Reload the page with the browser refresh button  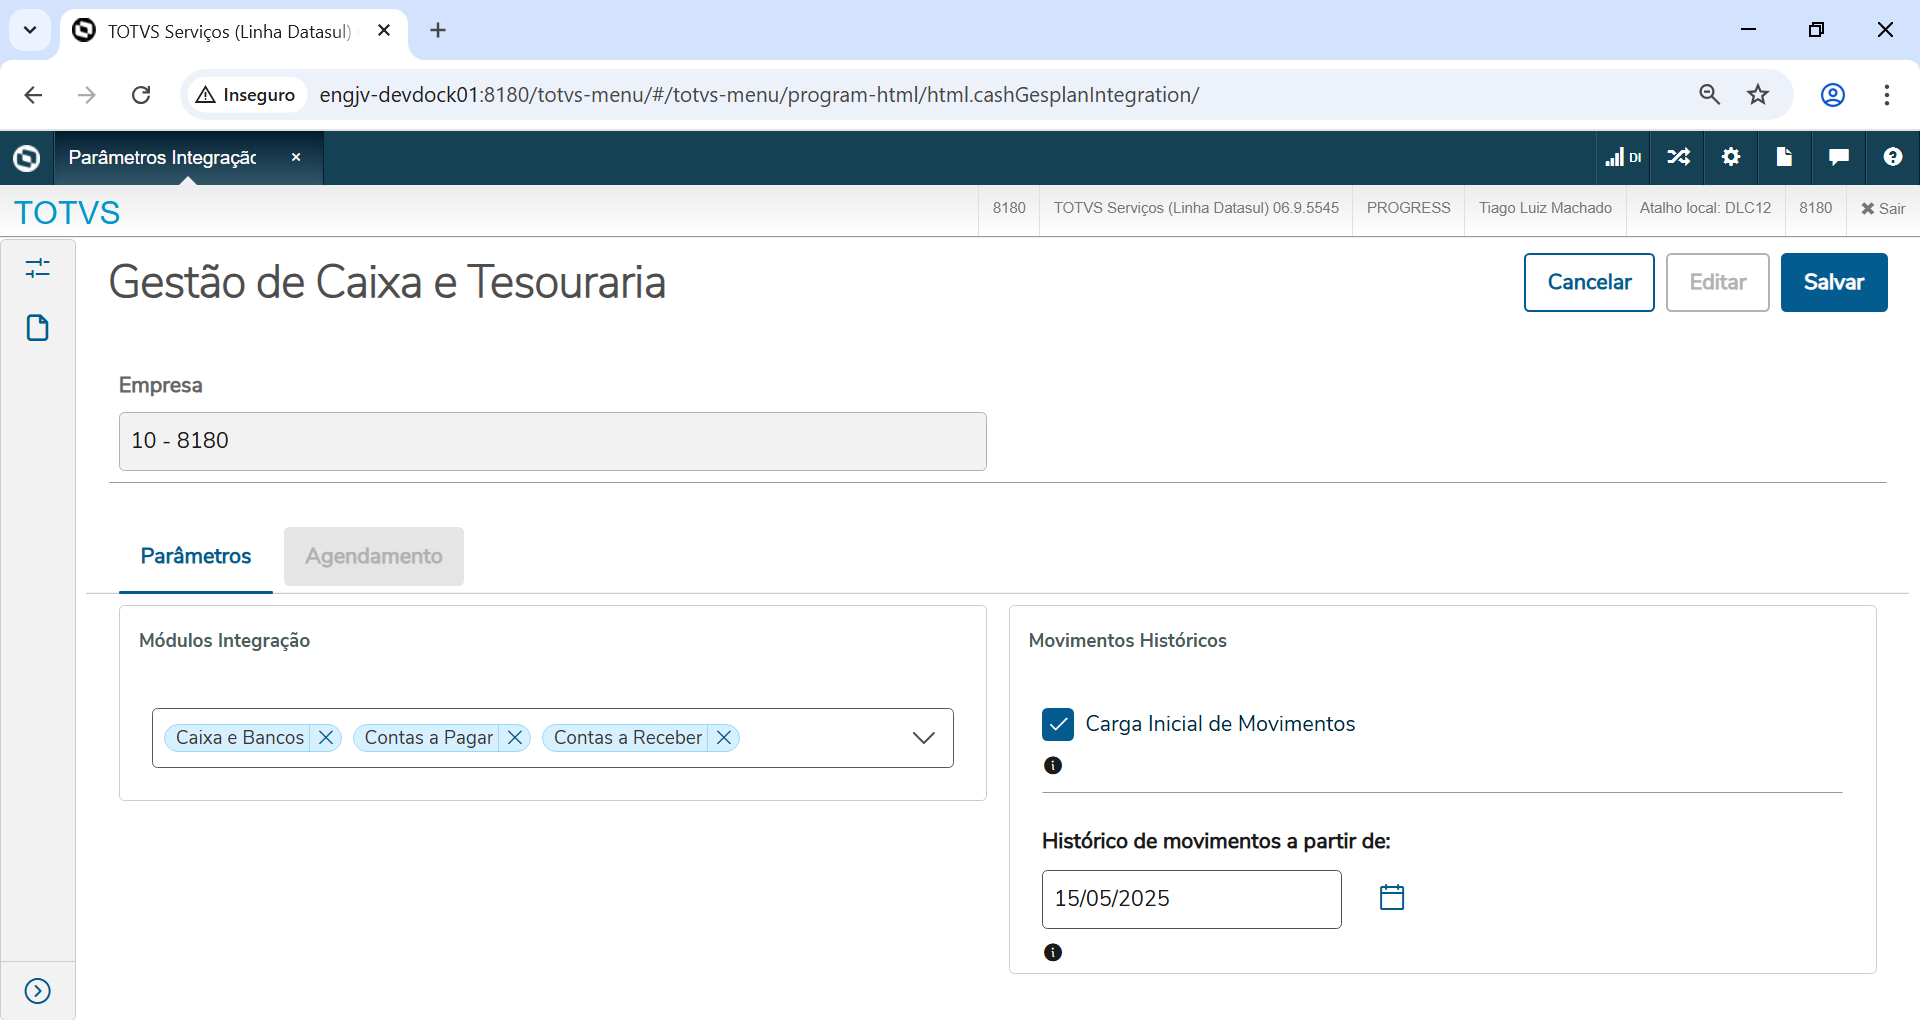pyautogui.click(x=141, y=95)
